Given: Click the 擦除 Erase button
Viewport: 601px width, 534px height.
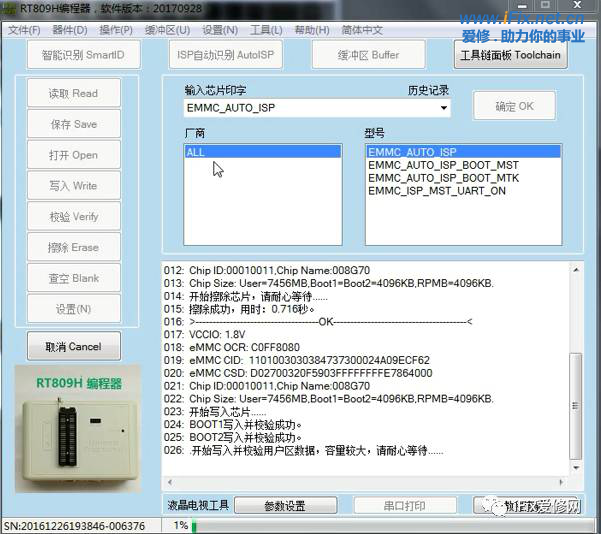Looking at the screenshot, I should click(x=74, y=247).
